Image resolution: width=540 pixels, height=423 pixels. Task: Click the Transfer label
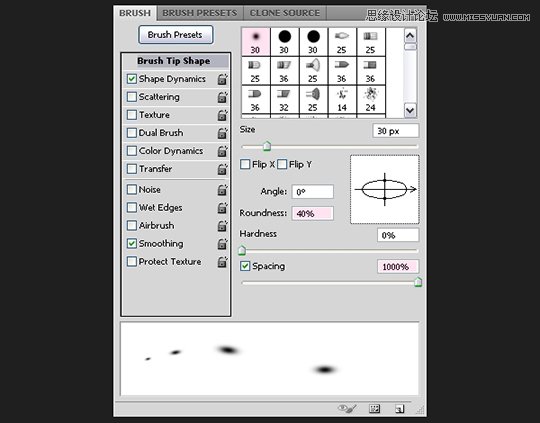point(155,169)
